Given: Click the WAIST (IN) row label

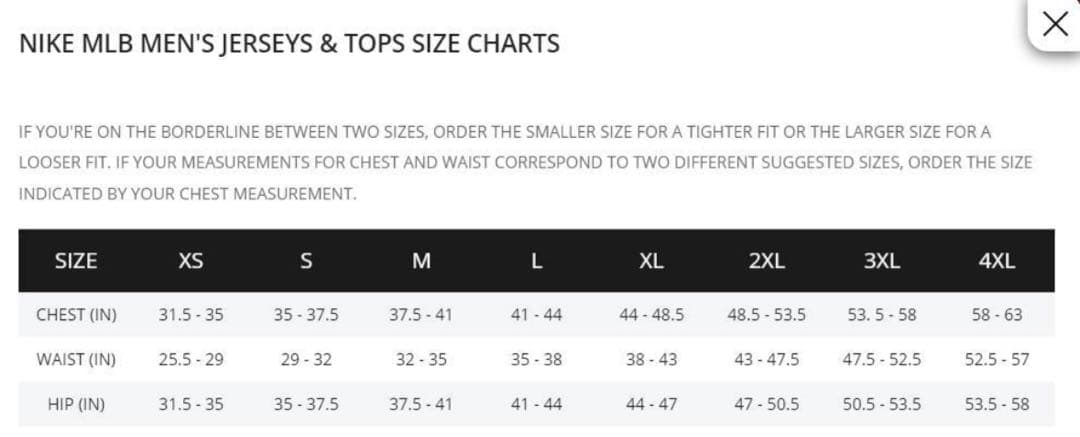Looking at the screenshot, I should pos(76,359).
